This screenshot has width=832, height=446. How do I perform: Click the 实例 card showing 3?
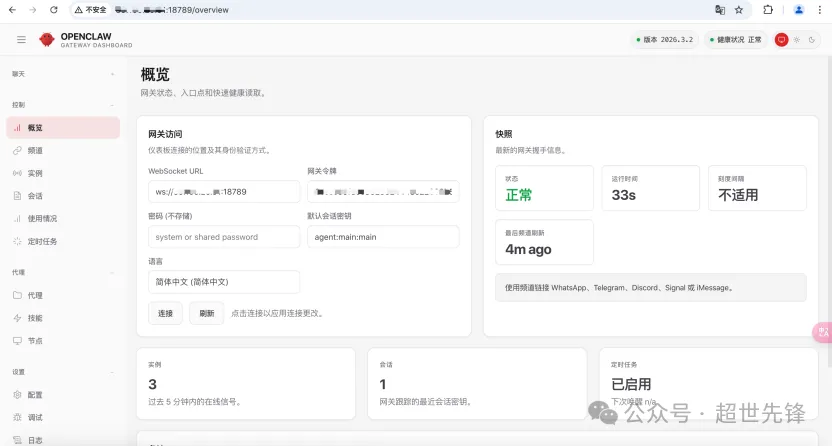click(x=246, y=384)
